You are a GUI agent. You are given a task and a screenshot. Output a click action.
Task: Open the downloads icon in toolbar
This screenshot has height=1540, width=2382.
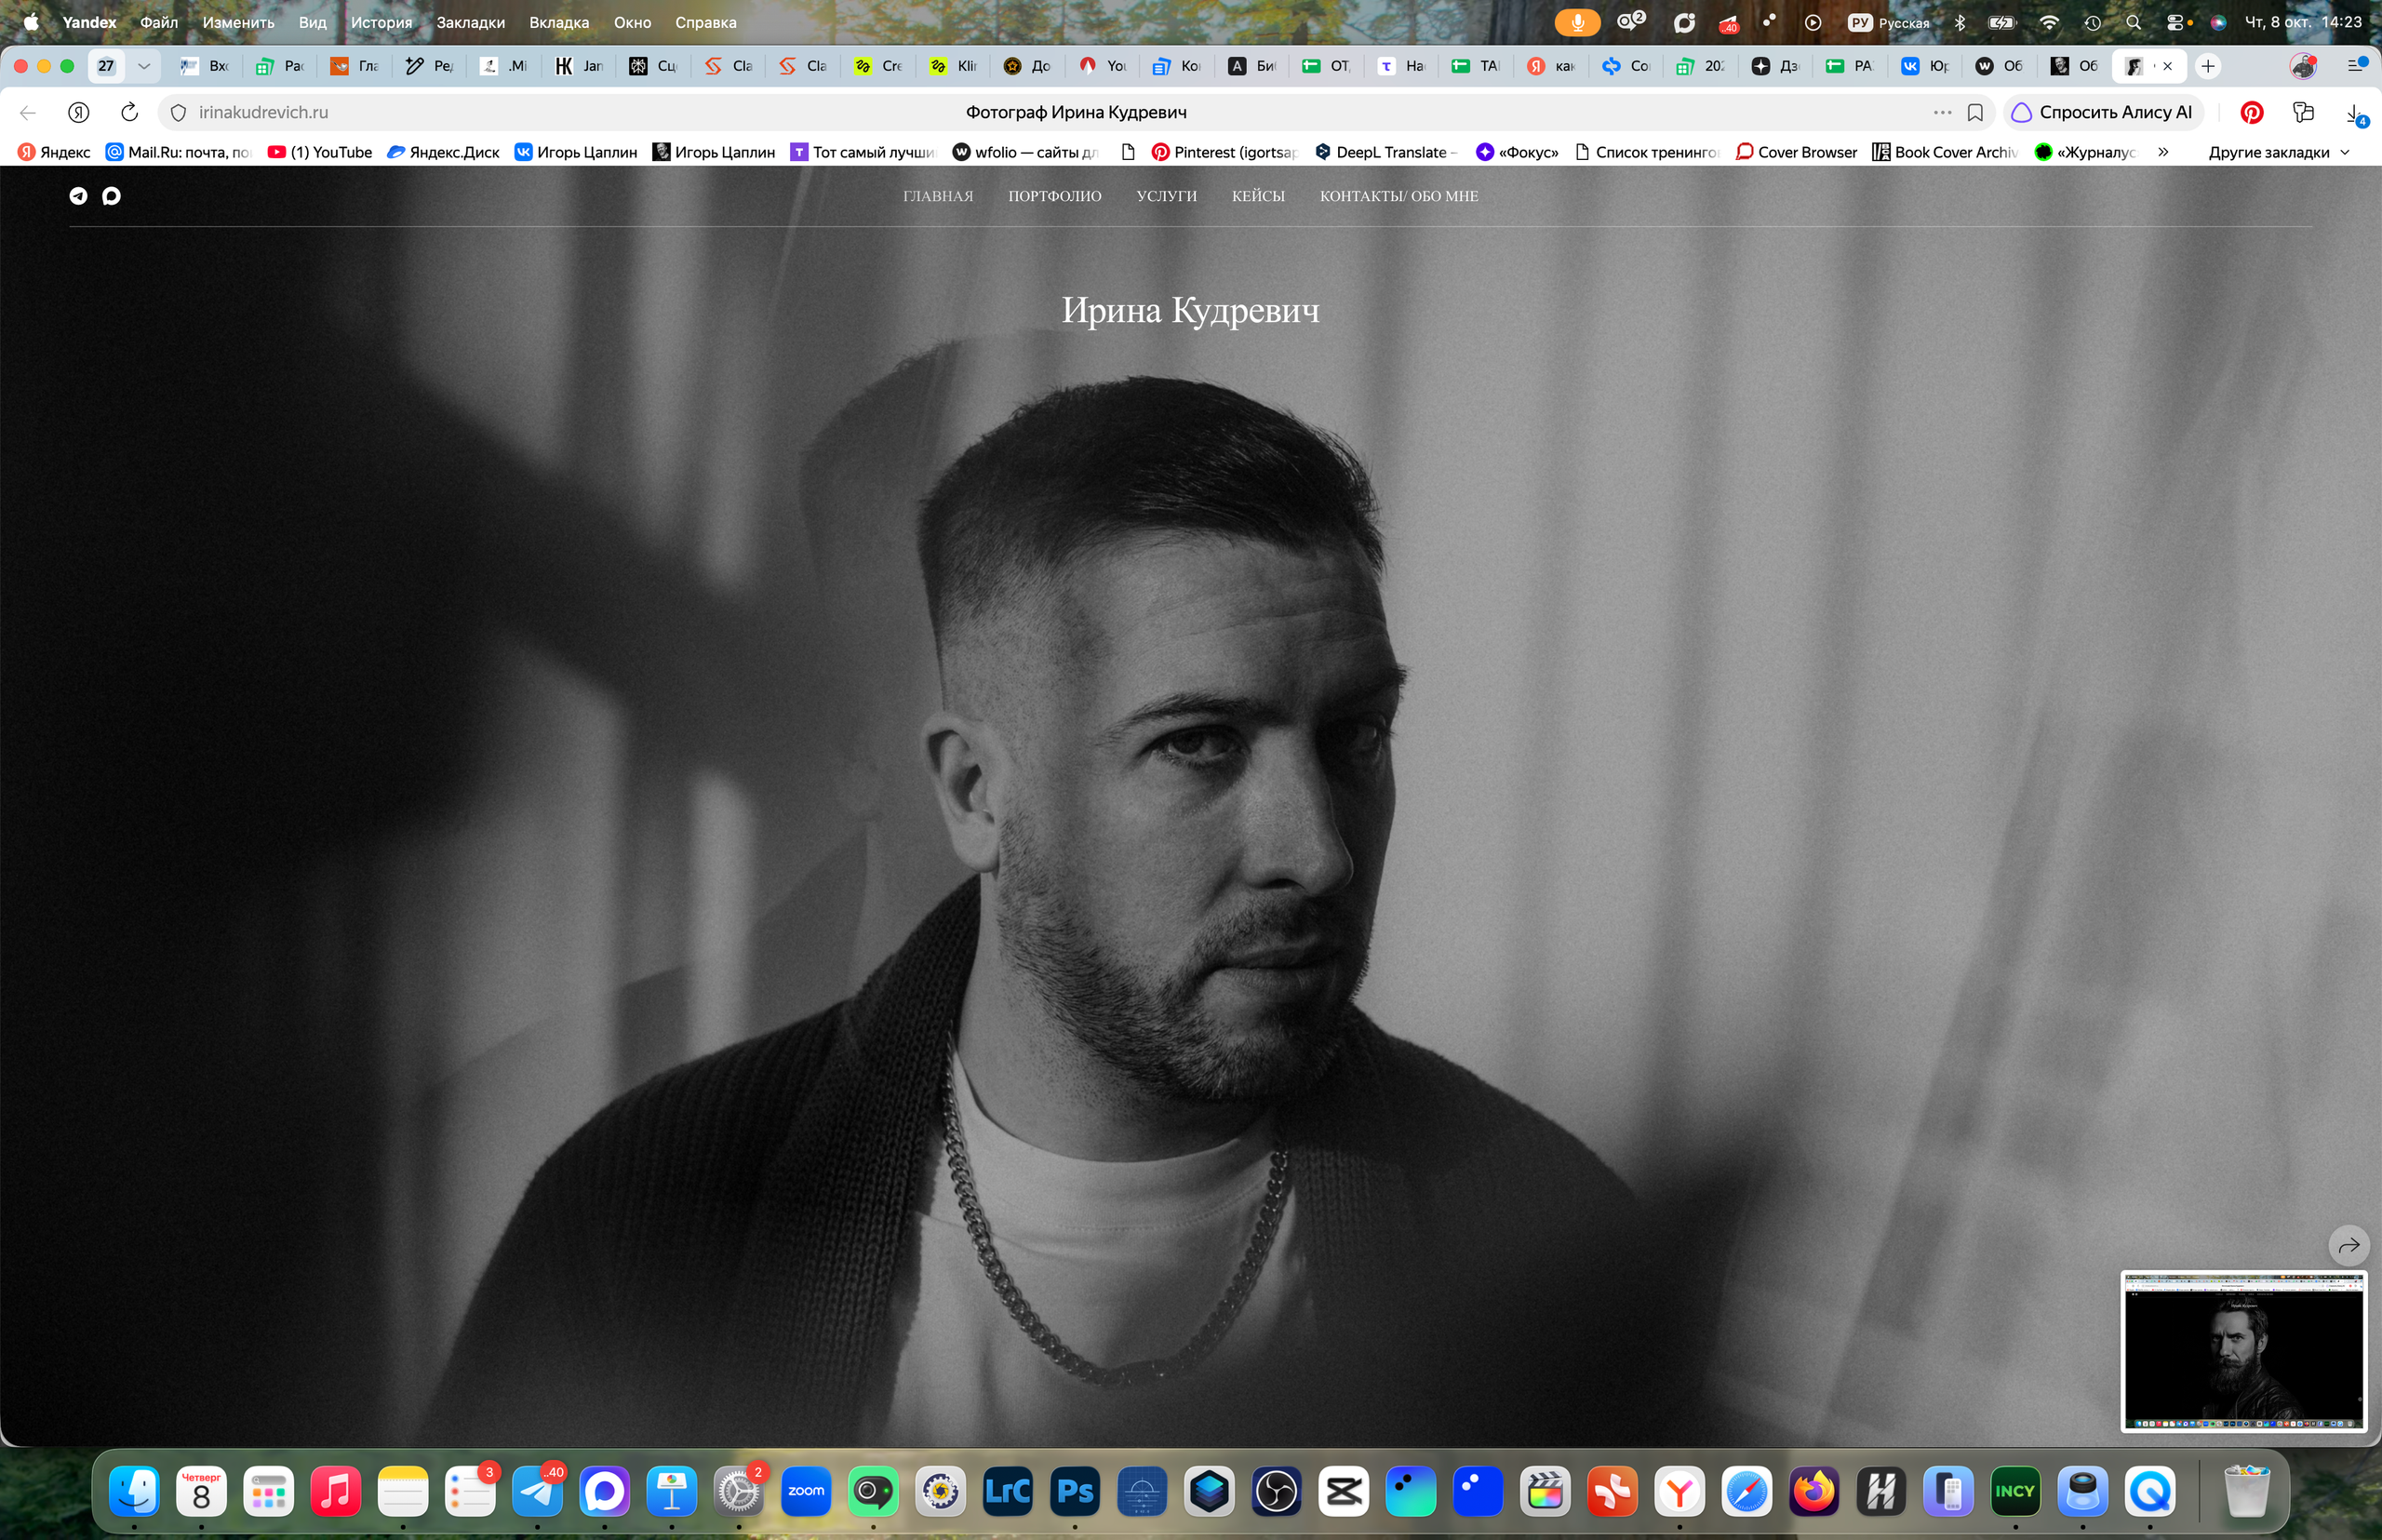[x=2354, y=113]
